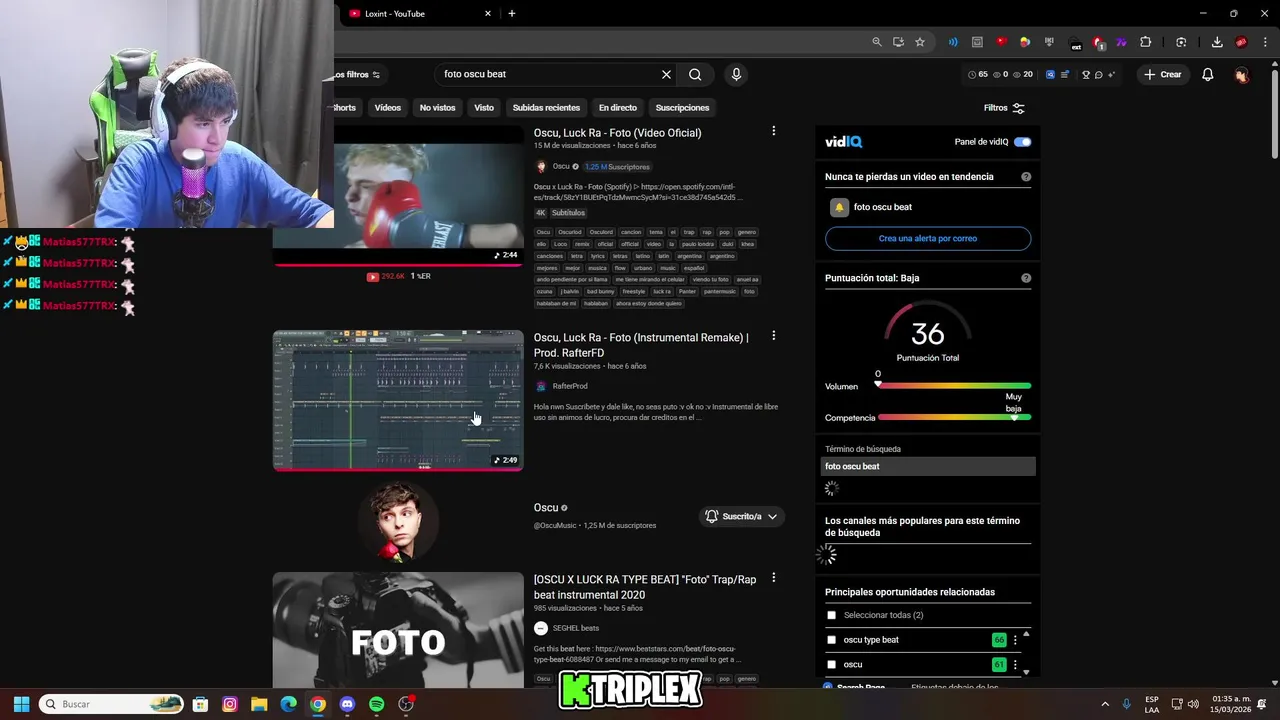This screenshot has width=1280, height=720.
Task: Open the Oscu channel avatar picture
Action: pyautogui.click(x=398, y=522)
